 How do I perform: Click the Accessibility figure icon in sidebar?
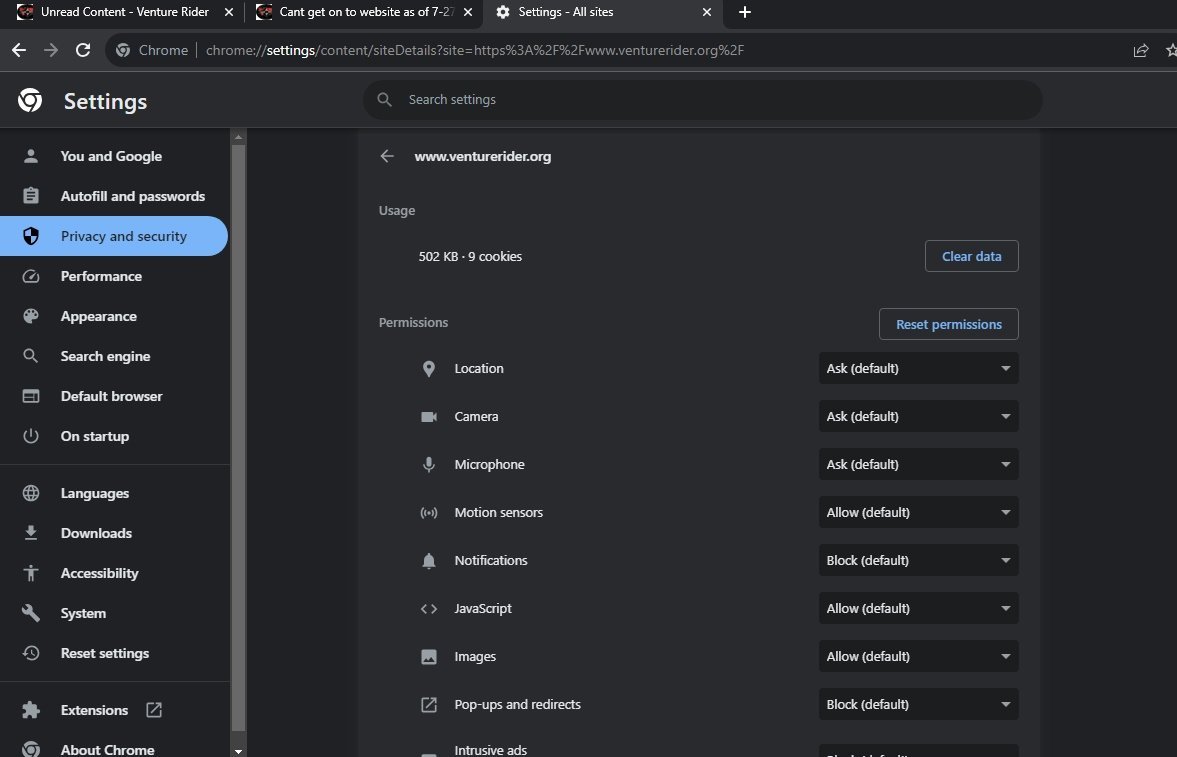pyautogui.click(x=31, y=573)
